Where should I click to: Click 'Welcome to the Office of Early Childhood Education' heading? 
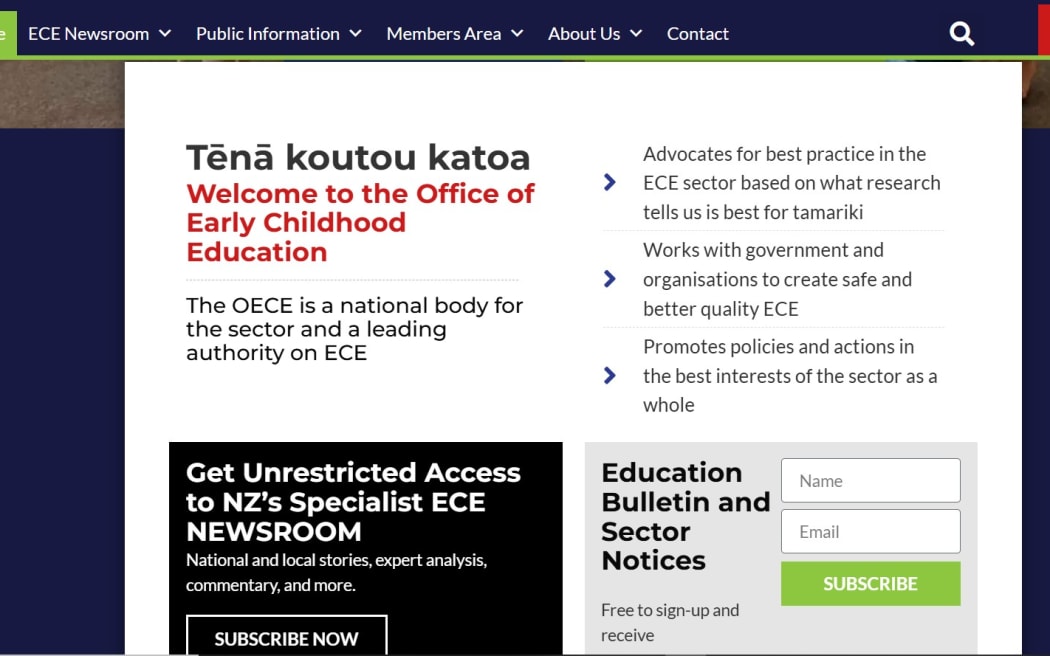point(360,223)
